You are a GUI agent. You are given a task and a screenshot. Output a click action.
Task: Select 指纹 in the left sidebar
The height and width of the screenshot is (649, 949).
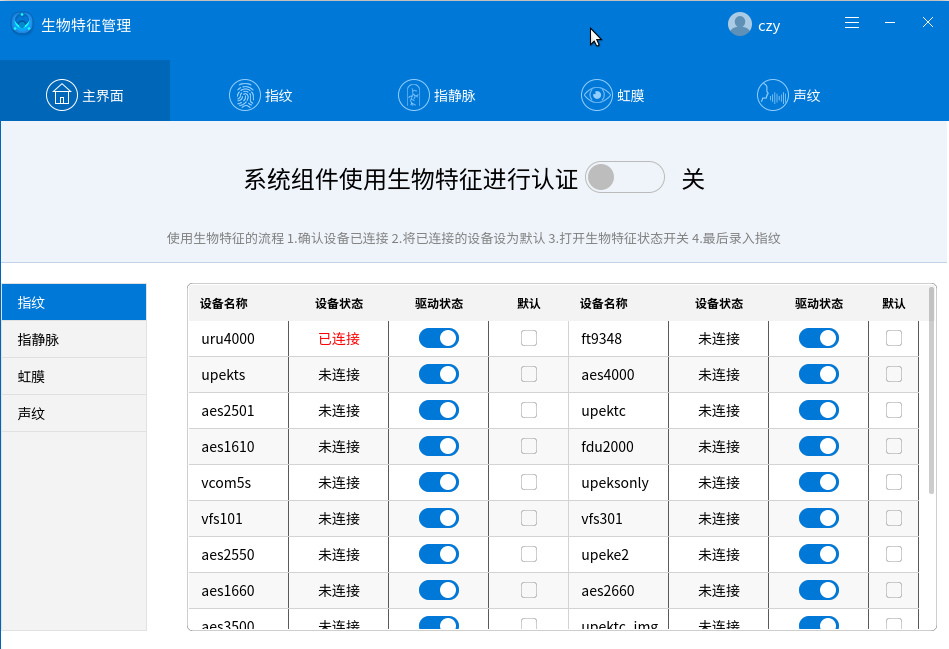pyautogui.click(x=74, y=302)
